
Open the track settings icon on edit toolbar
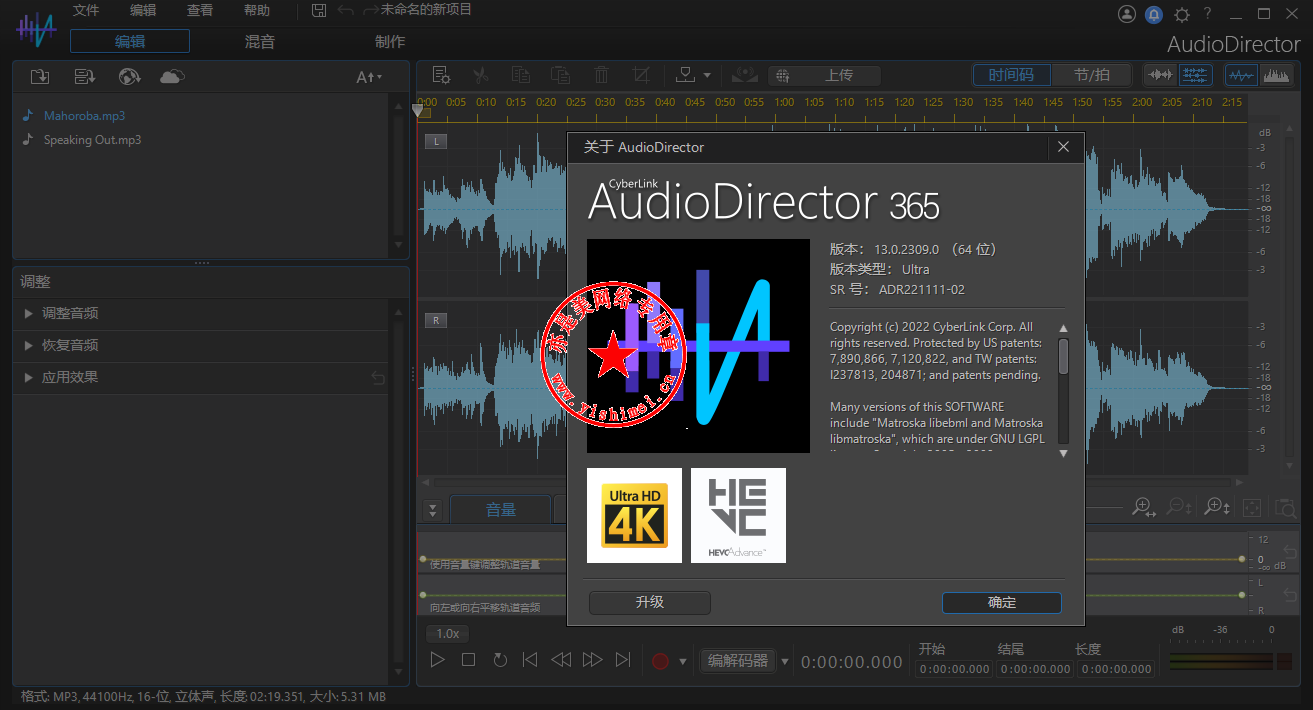(x=441, y=75)
